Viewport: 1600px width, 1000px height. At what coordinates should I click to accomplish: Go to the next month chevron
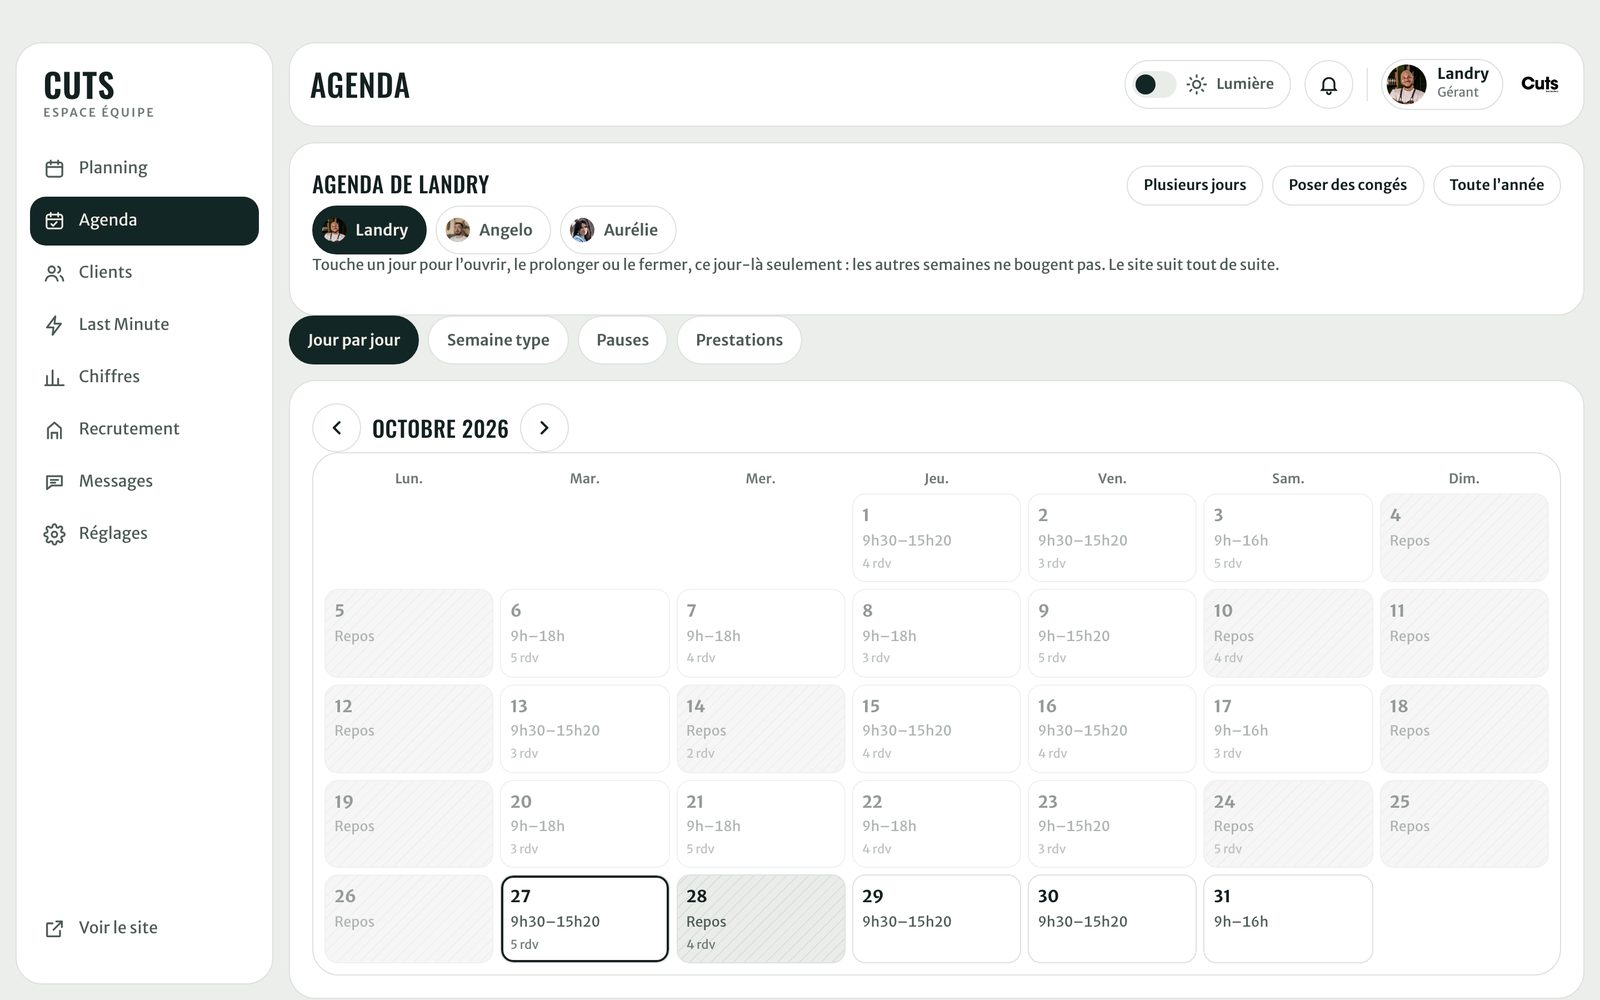coord(544,428)
